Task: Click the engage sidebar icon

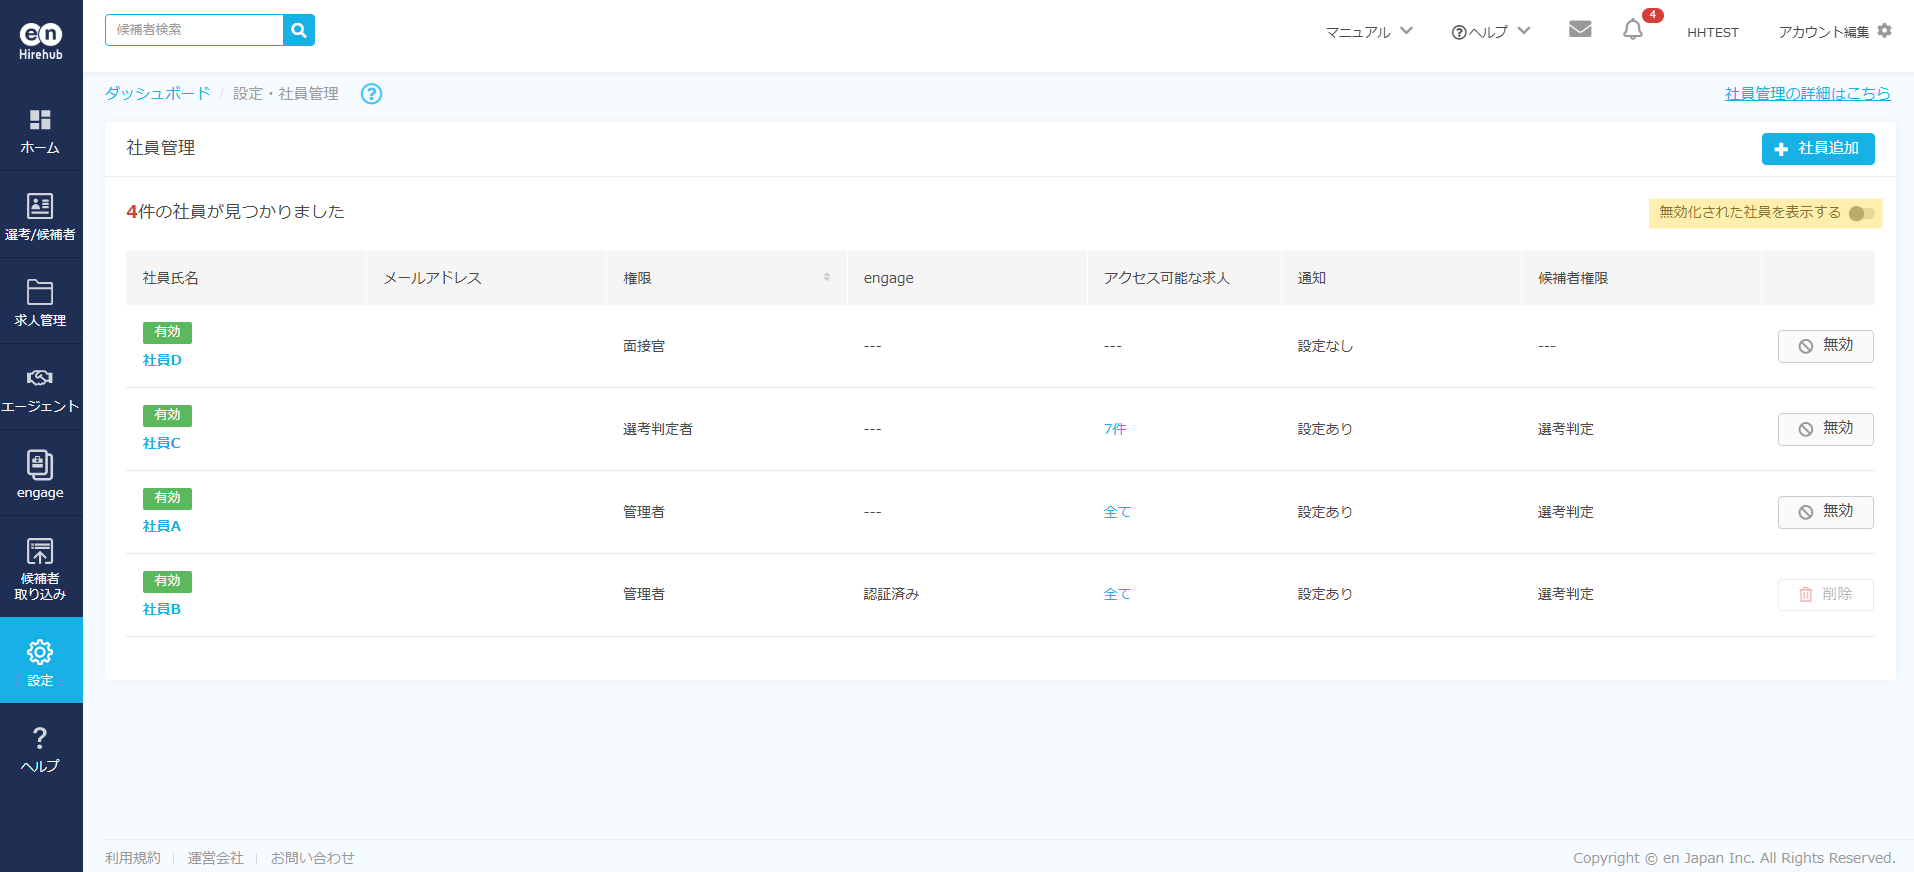Action: pyautogui.click(x=40, y=466)
